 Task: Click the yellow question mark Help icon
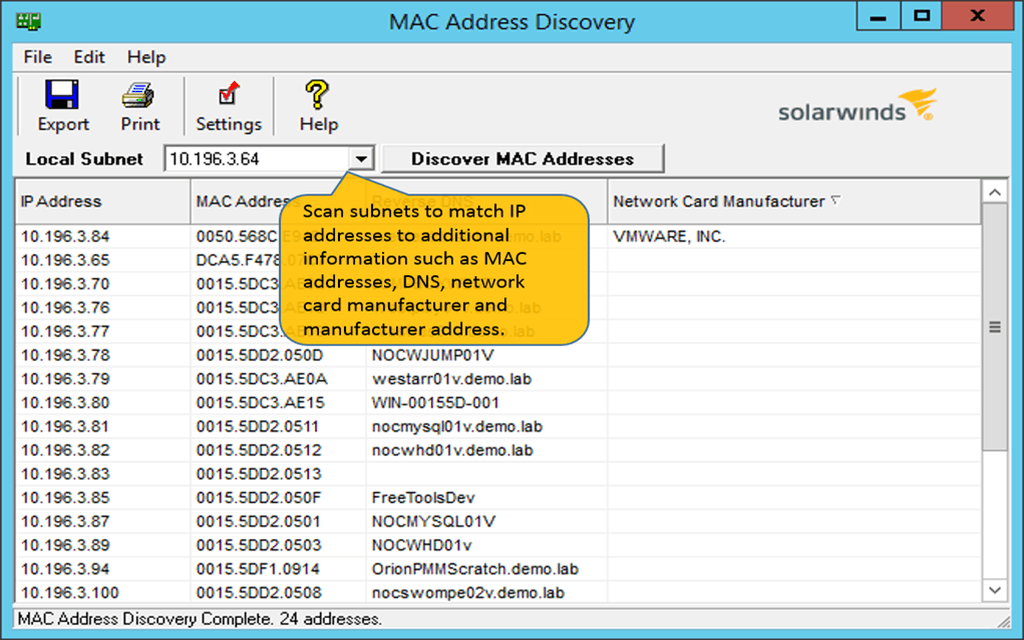pyautogui.click(x=318, y=95)
